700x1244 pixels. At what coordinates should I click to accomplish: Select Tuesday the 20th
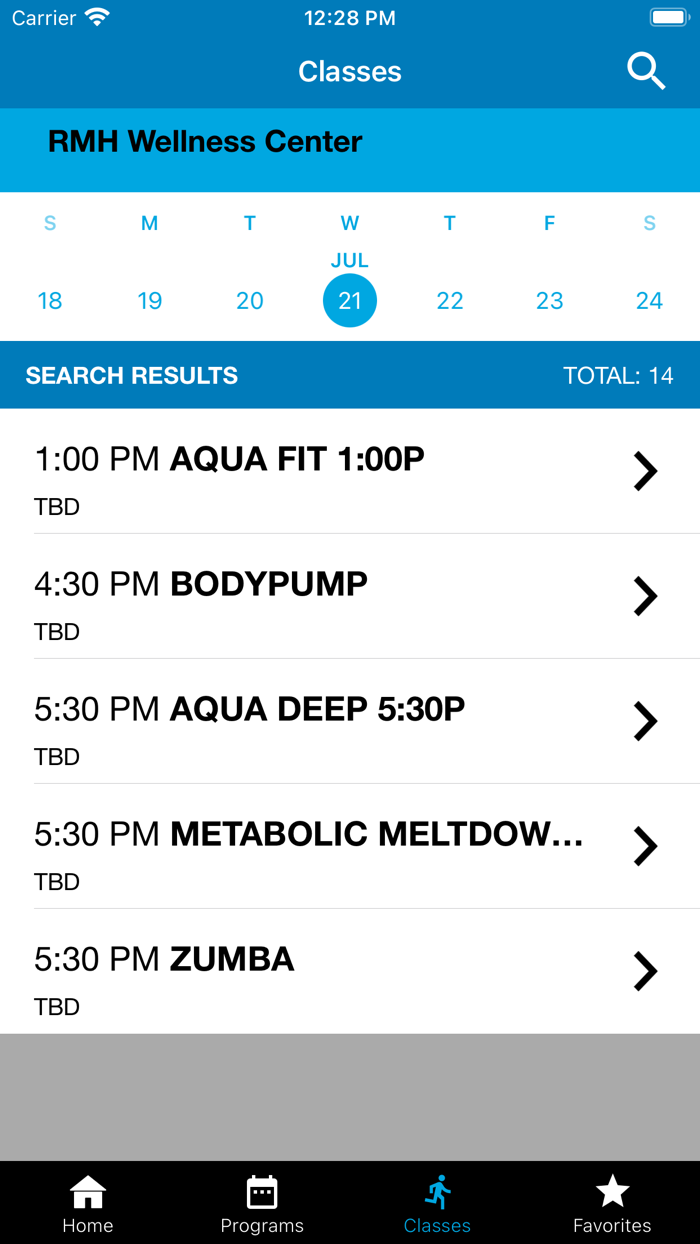click(250, 301)
